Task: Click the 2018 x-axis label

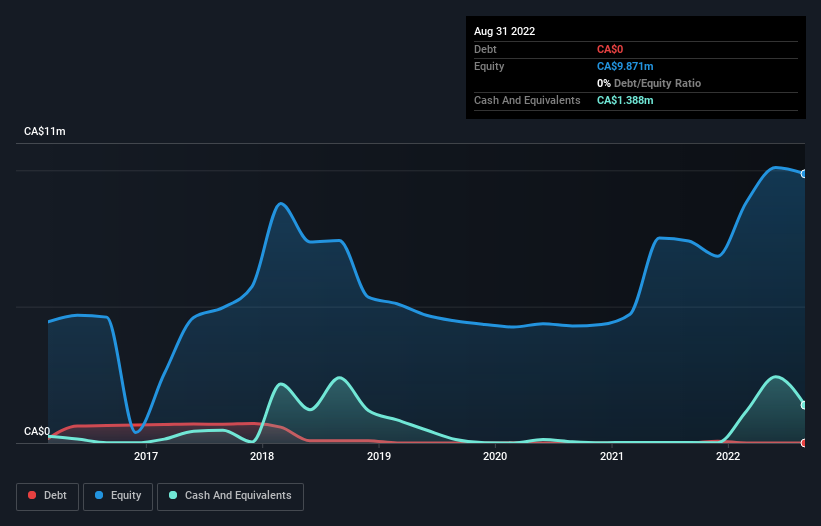Action: [262, 456]
